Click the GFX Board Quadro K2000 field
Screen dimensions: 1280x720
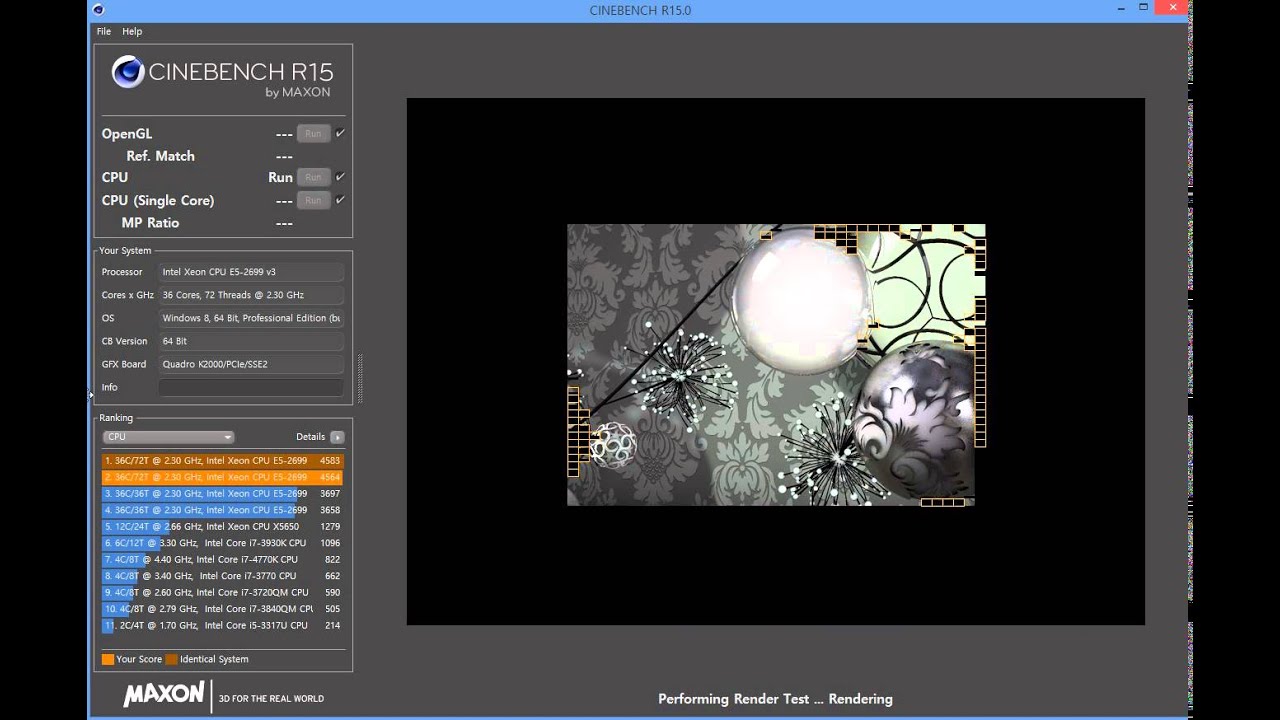click(x=251, y=364)
